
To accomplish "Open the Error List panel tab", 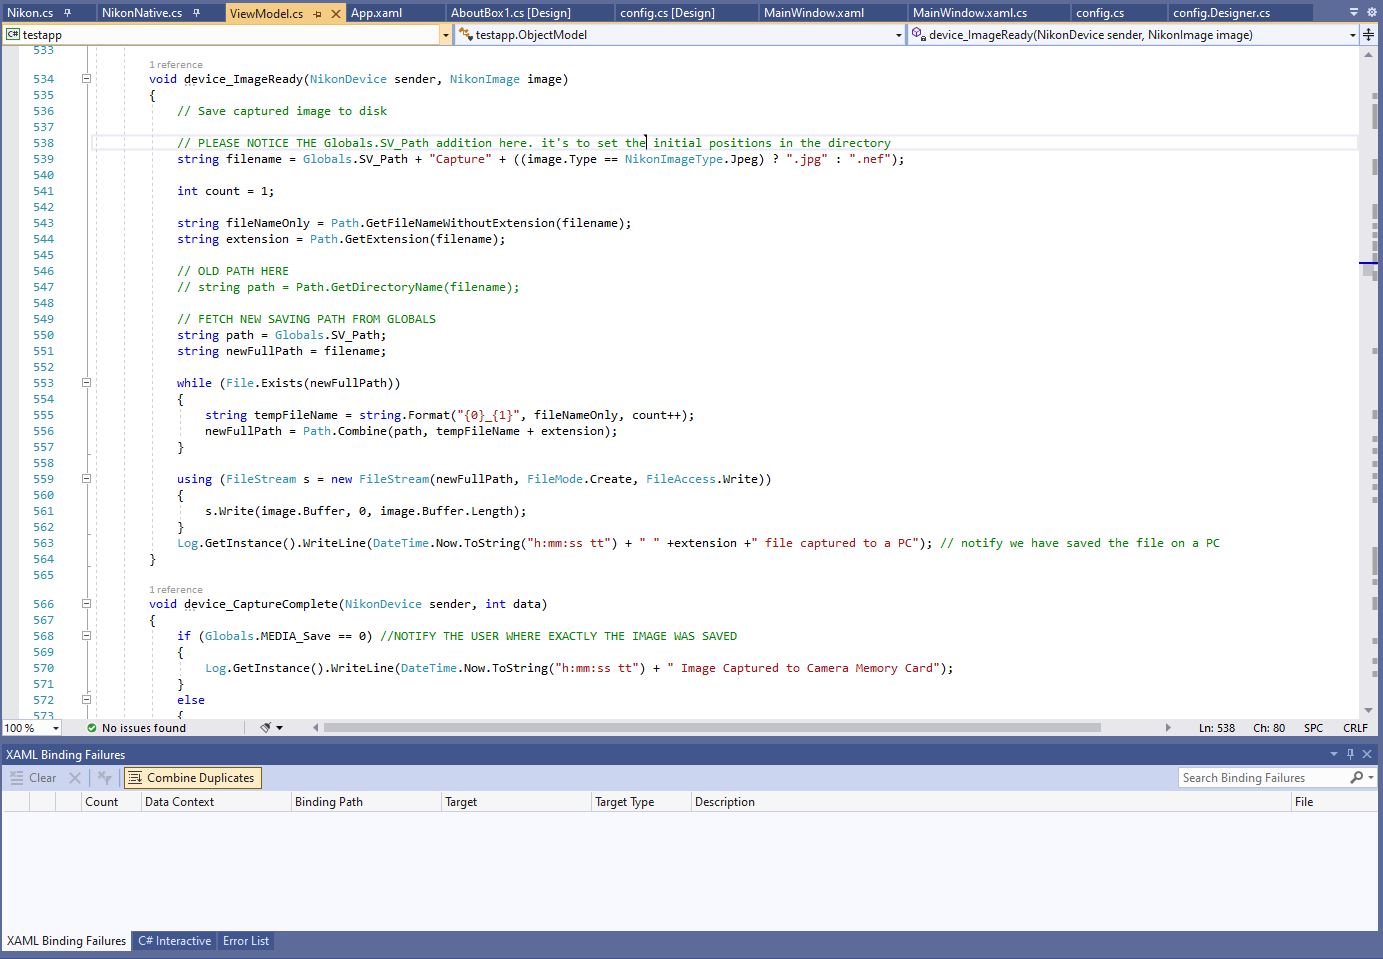I will click(246, 941).
